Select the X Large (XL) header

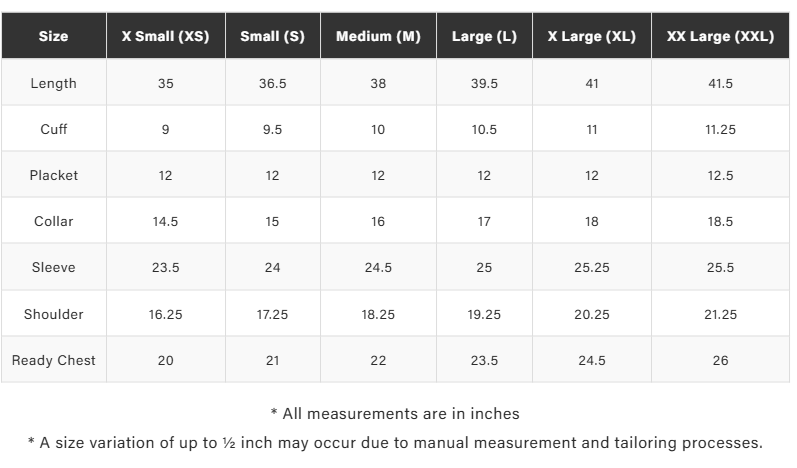(x=591, y=36)
